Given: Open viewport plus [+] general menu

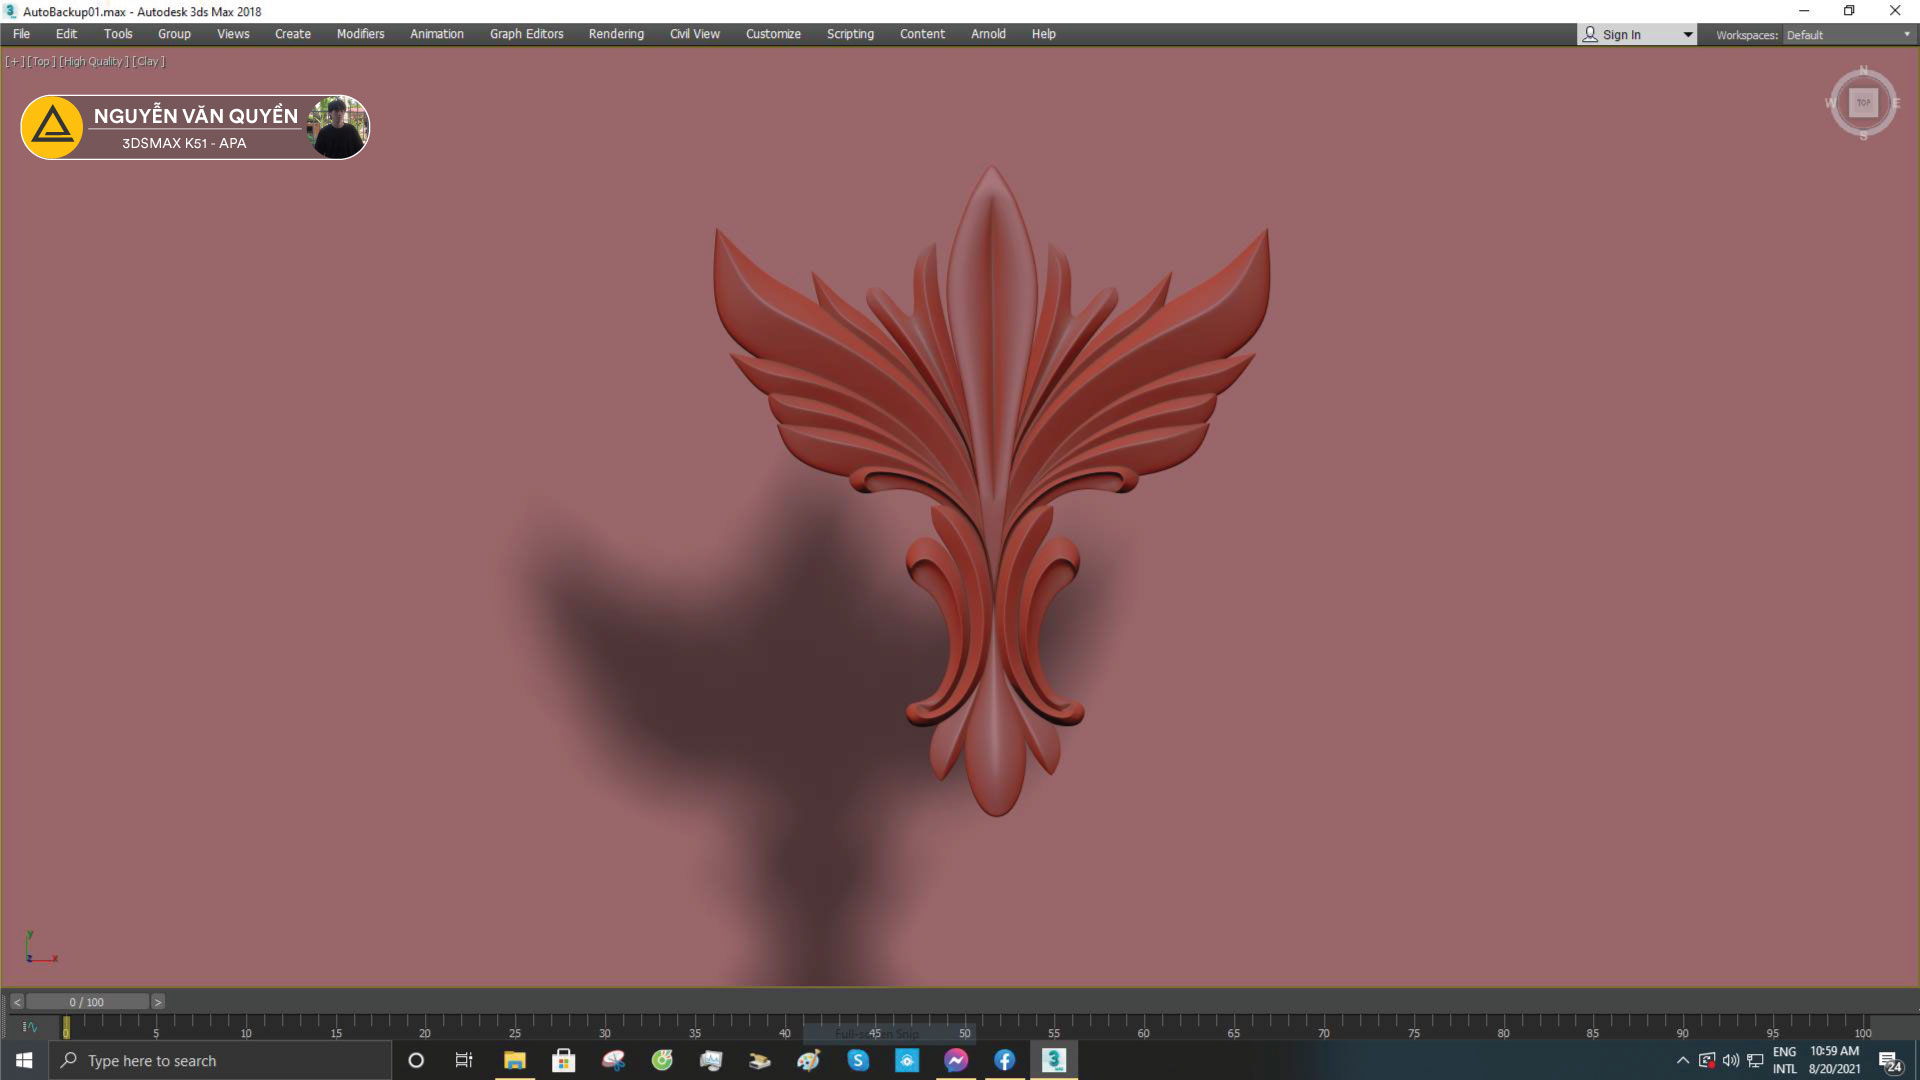Looking at the screenshot, I should pyautogui.click(x=14, y=62).
